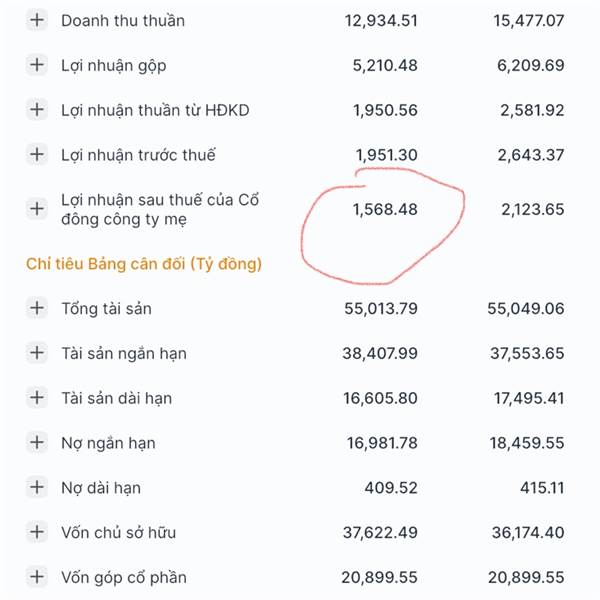Expand the Vốn góp cổ phần row
600x600 pixels.
[37, 577]
